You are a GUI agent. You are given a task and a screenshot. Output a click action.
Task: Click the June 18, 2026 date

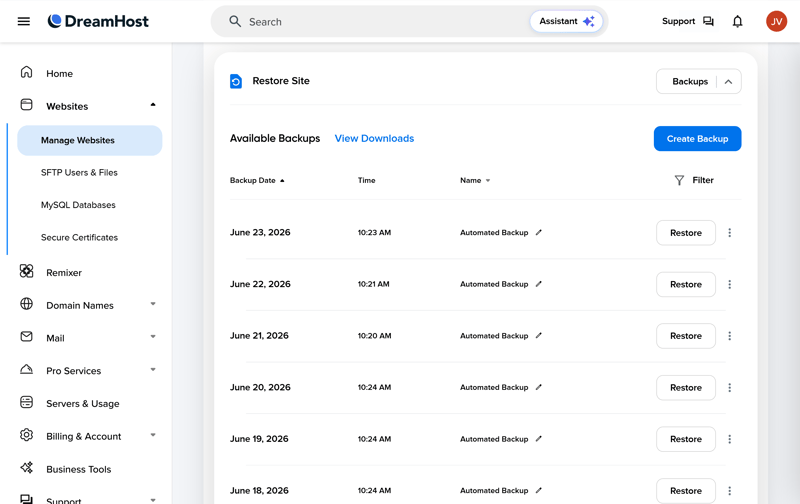[x=259, y=491]
